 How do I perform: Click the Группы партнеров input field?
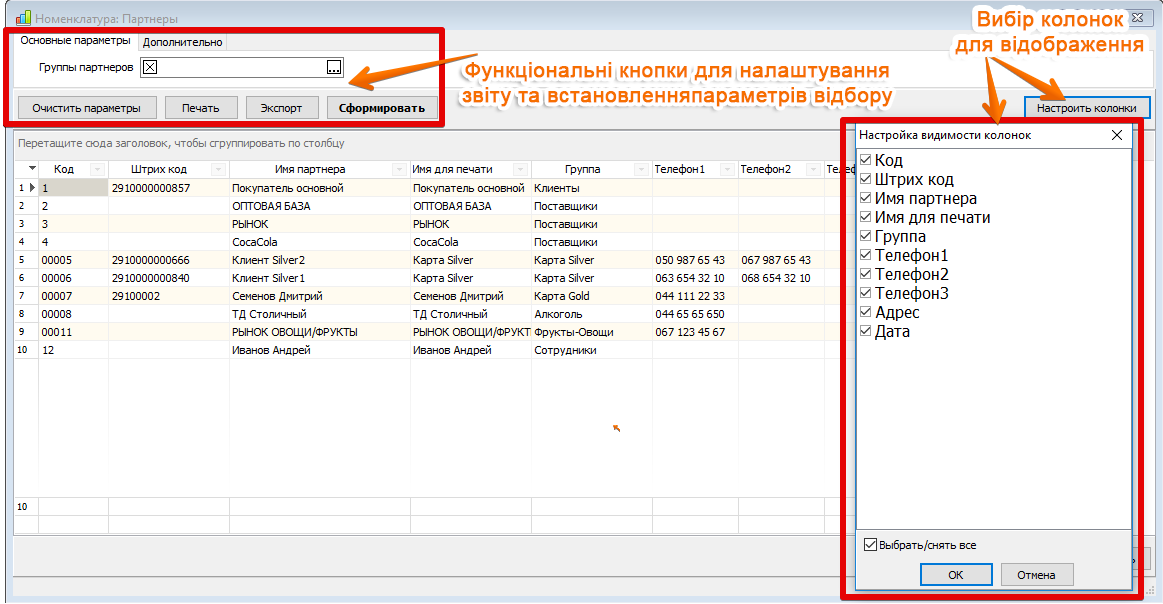(241, 68)
